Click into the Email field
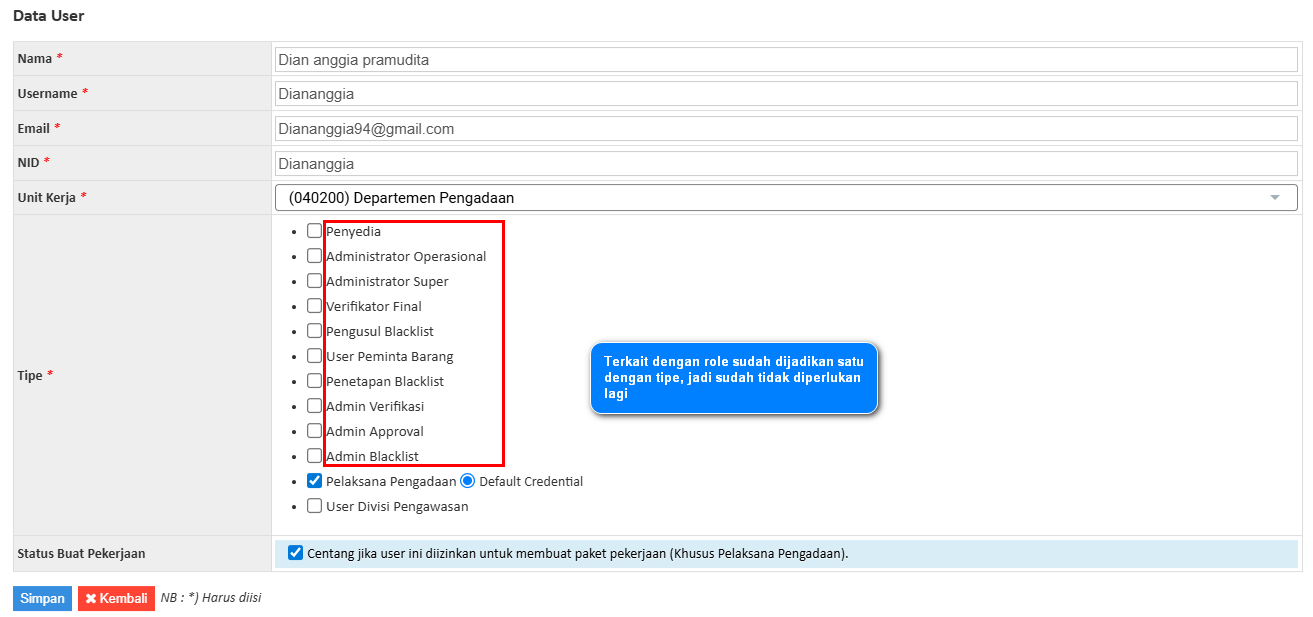 (786, 129)
